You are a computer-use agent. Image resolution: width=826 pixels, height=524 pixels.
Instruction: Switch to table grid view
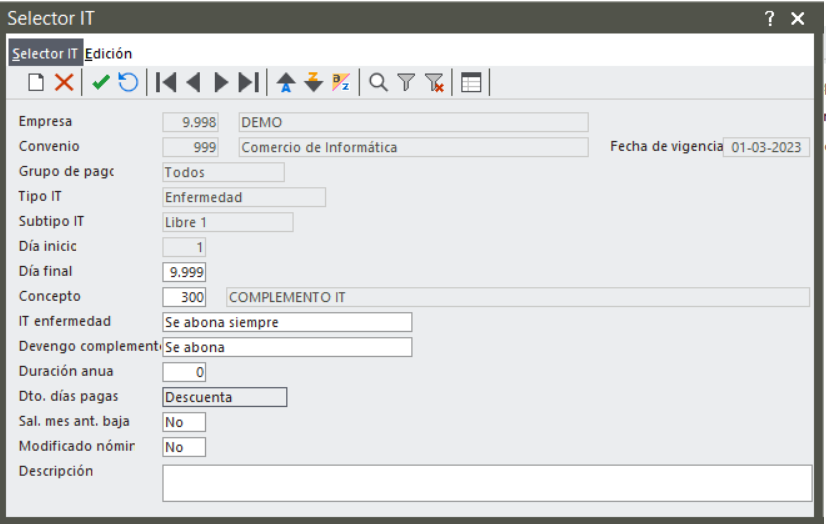pyautogui.click(x=471, y=83)
